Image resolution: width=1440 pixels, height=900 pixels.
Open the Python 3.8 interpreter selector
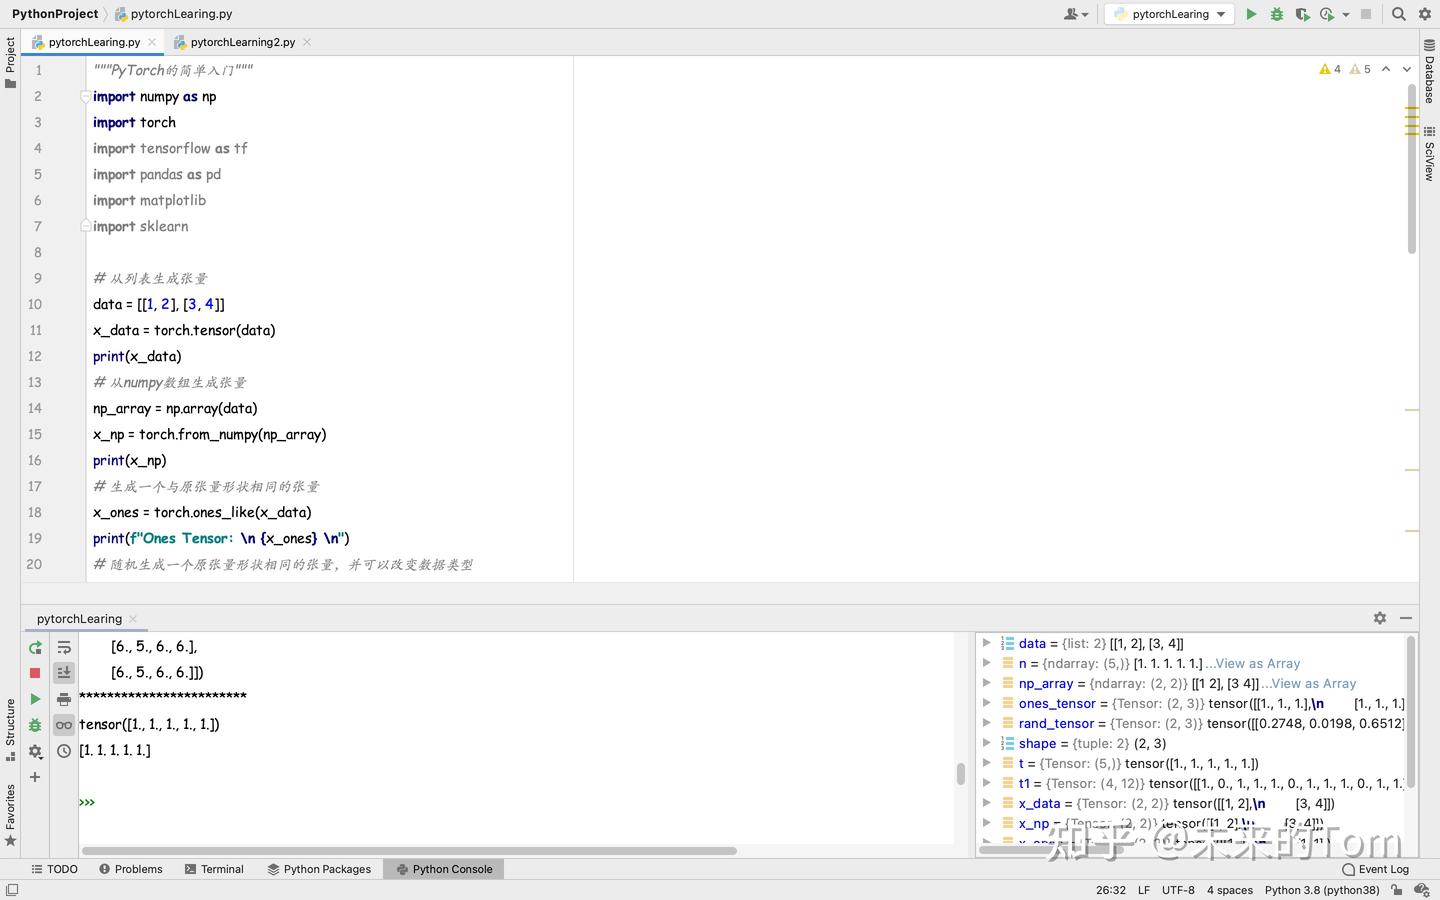pyautogui.click(x=1321, y=889)
